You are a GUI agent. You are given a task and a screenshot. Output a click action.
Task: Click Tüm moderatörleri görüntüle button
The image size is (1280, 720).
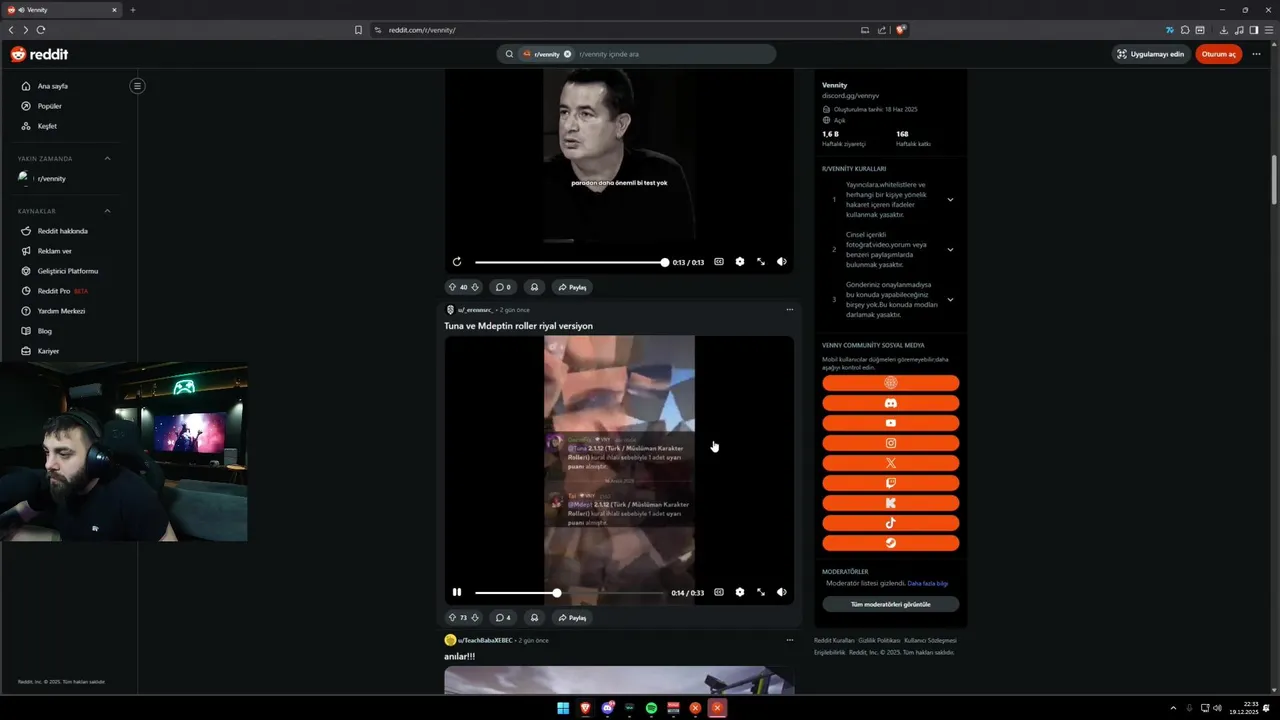(891, 604)
